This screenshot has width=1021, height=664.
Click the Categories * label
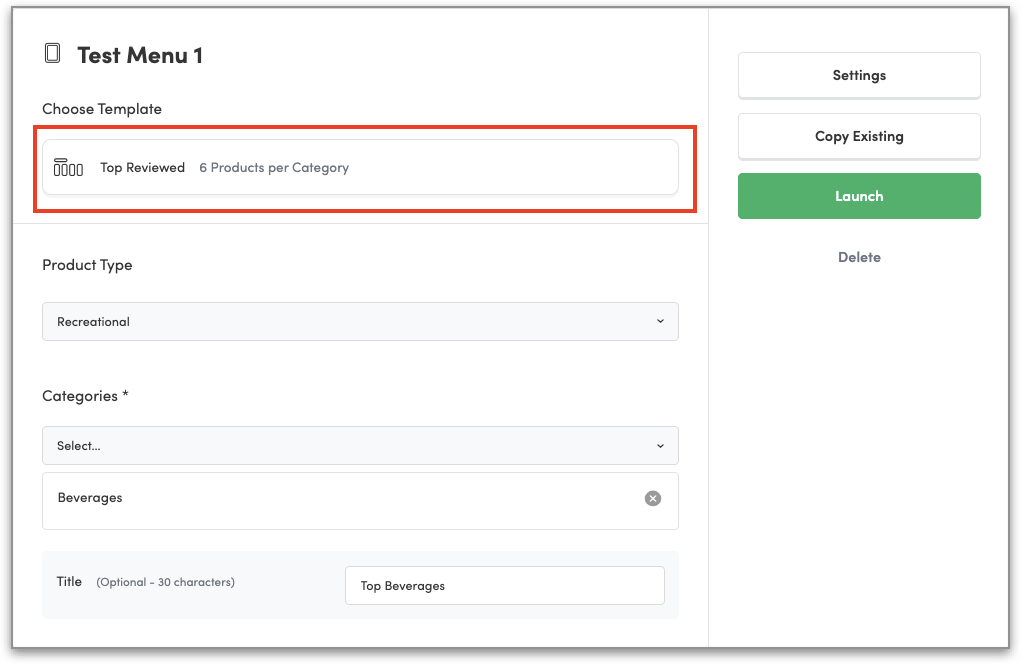85,396
